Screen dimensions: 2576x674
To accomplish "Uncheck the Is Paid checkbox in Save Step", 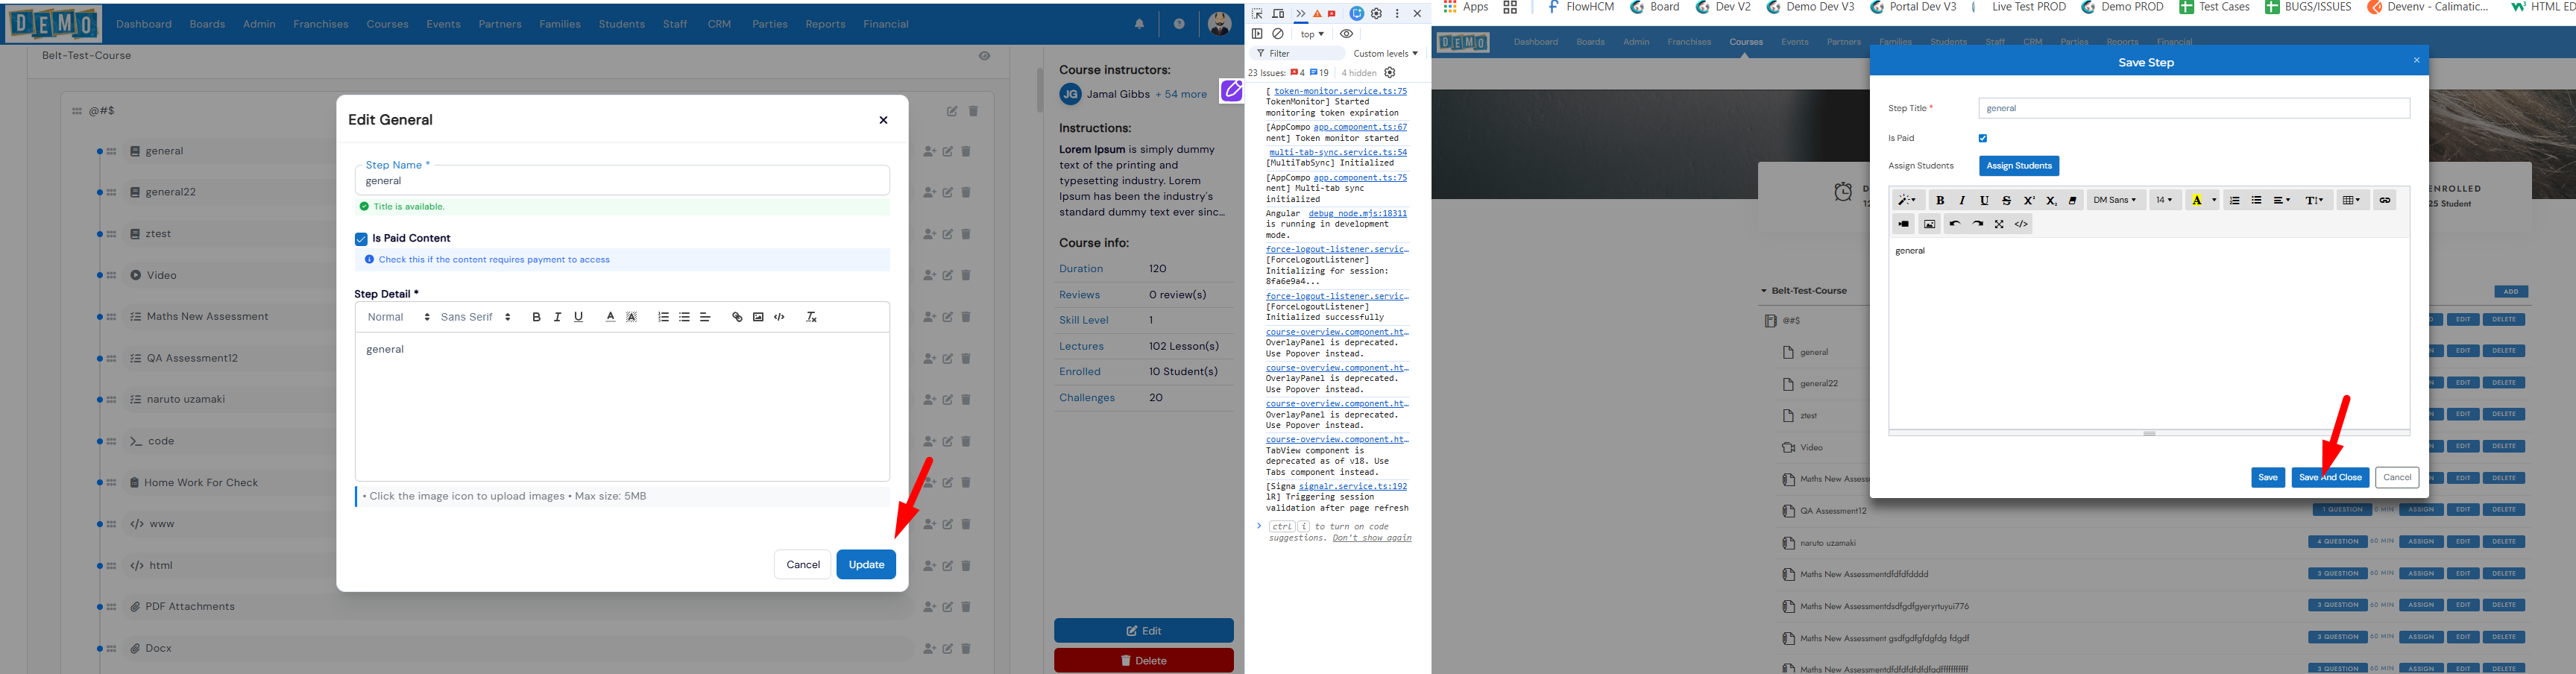I will 1983,138.
